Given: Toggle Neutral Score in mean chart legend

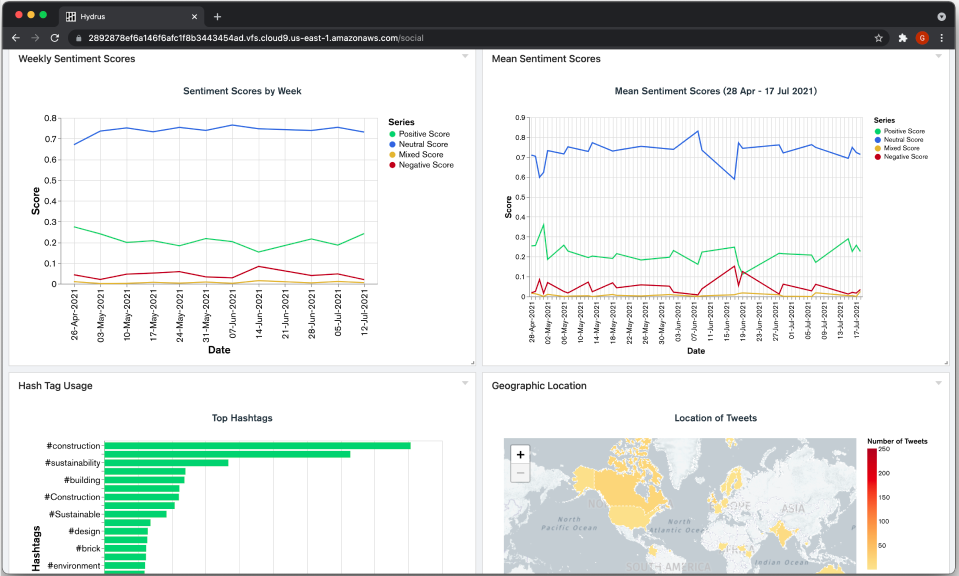Looking at the screenshot, I should click(x=899, y=139).
